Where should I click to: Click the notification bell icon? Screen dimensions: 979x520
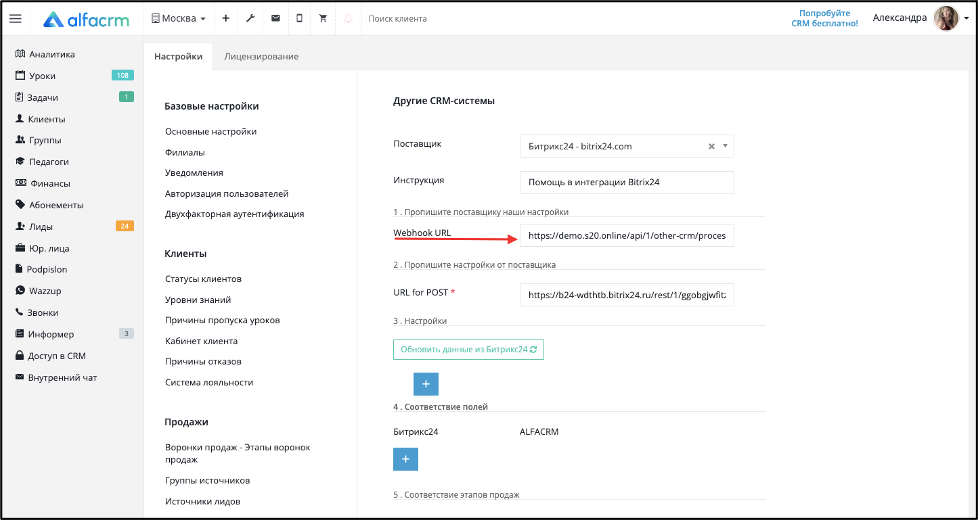click(x=348, y=19)
